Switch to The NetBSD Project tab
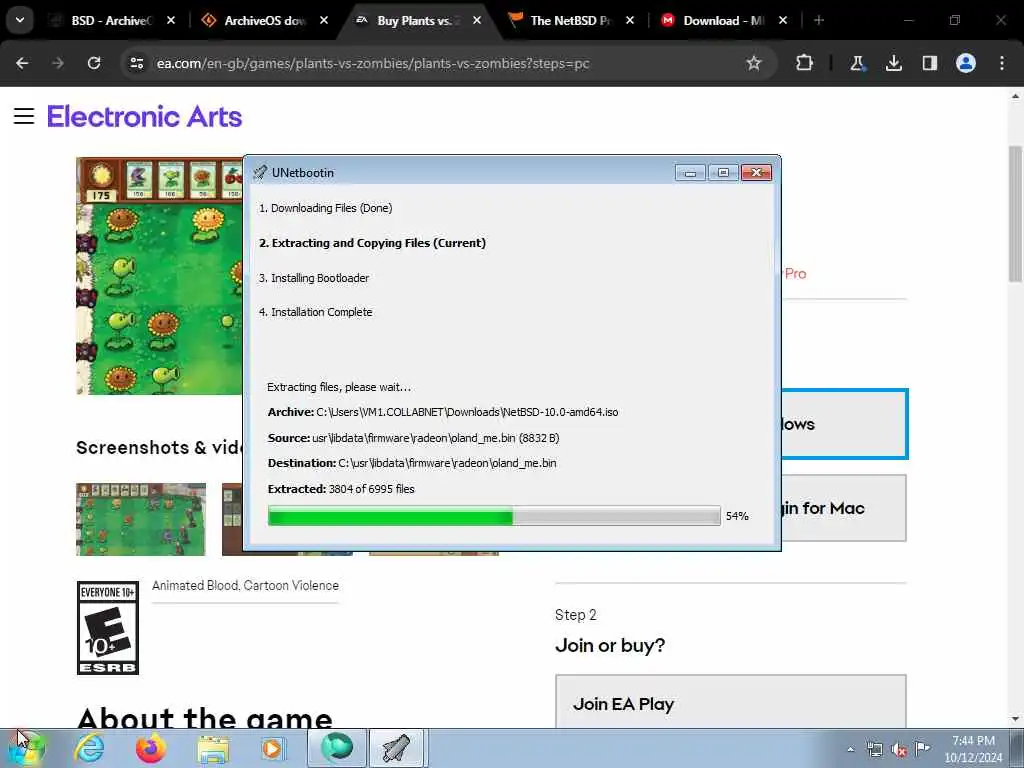Viewport: 1024px width, 768px height. pyautogui.click(x=571, y=21)
